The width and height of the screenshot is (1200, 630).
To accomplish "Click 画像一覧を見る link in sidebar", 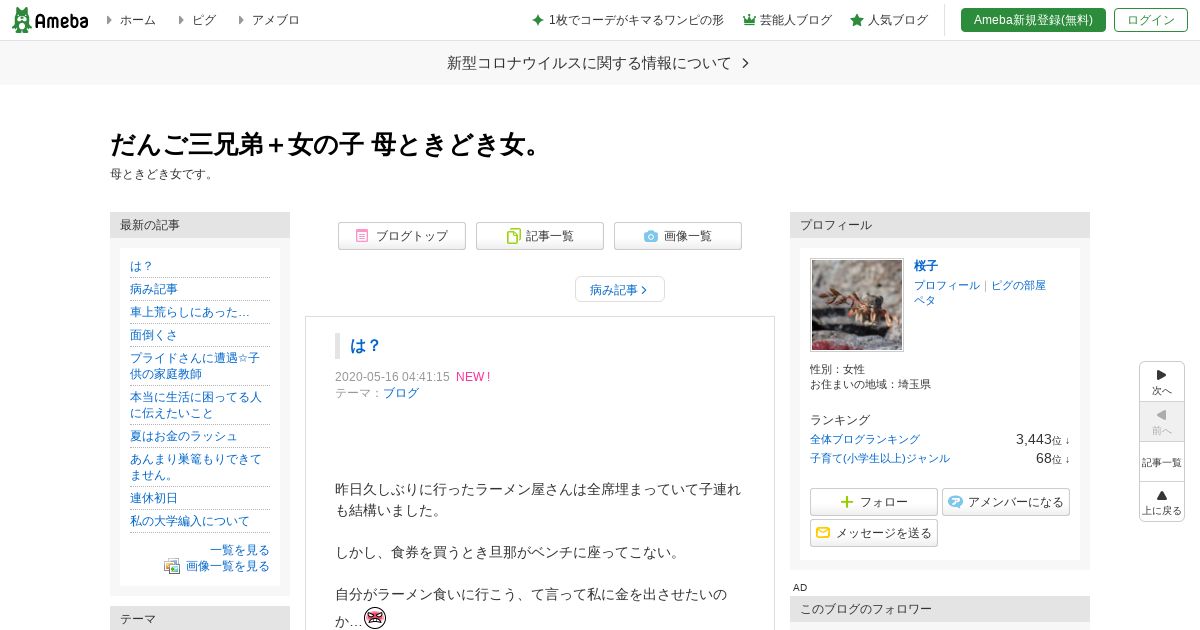I will (x=228, y=566).
